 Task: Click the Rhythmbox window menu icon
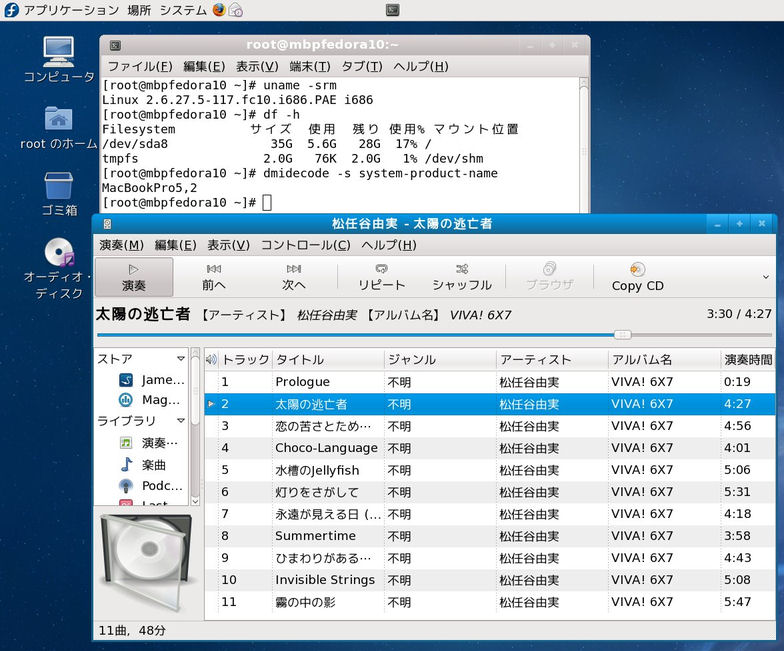click(108, 224)
